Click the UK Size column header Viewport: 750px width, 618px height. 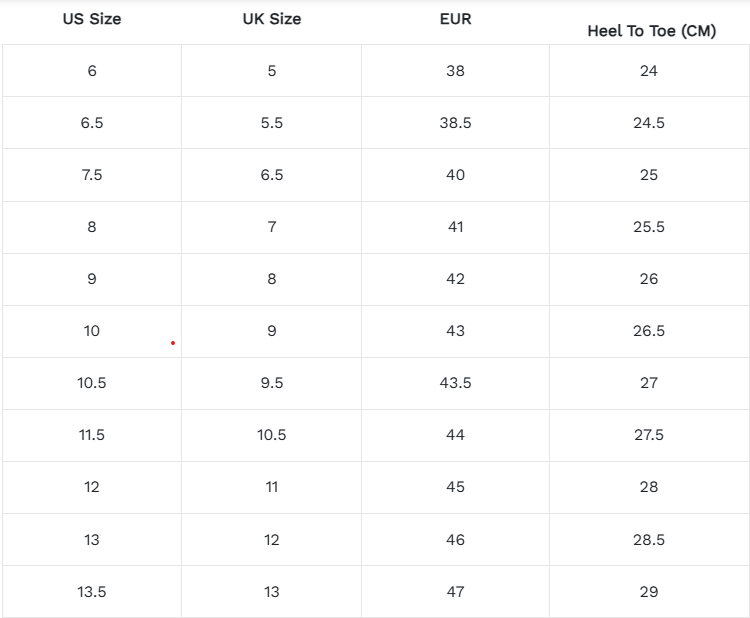click(x=271, y=19)
